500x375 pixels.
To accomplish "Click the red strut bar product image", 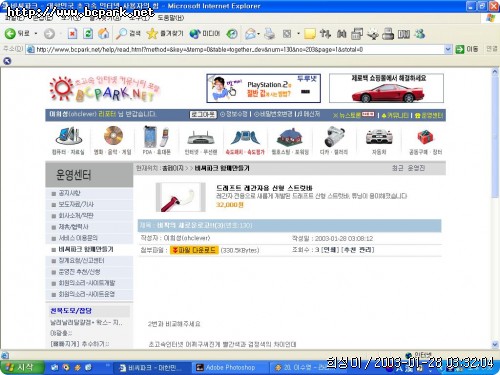I will pos(181,197).
